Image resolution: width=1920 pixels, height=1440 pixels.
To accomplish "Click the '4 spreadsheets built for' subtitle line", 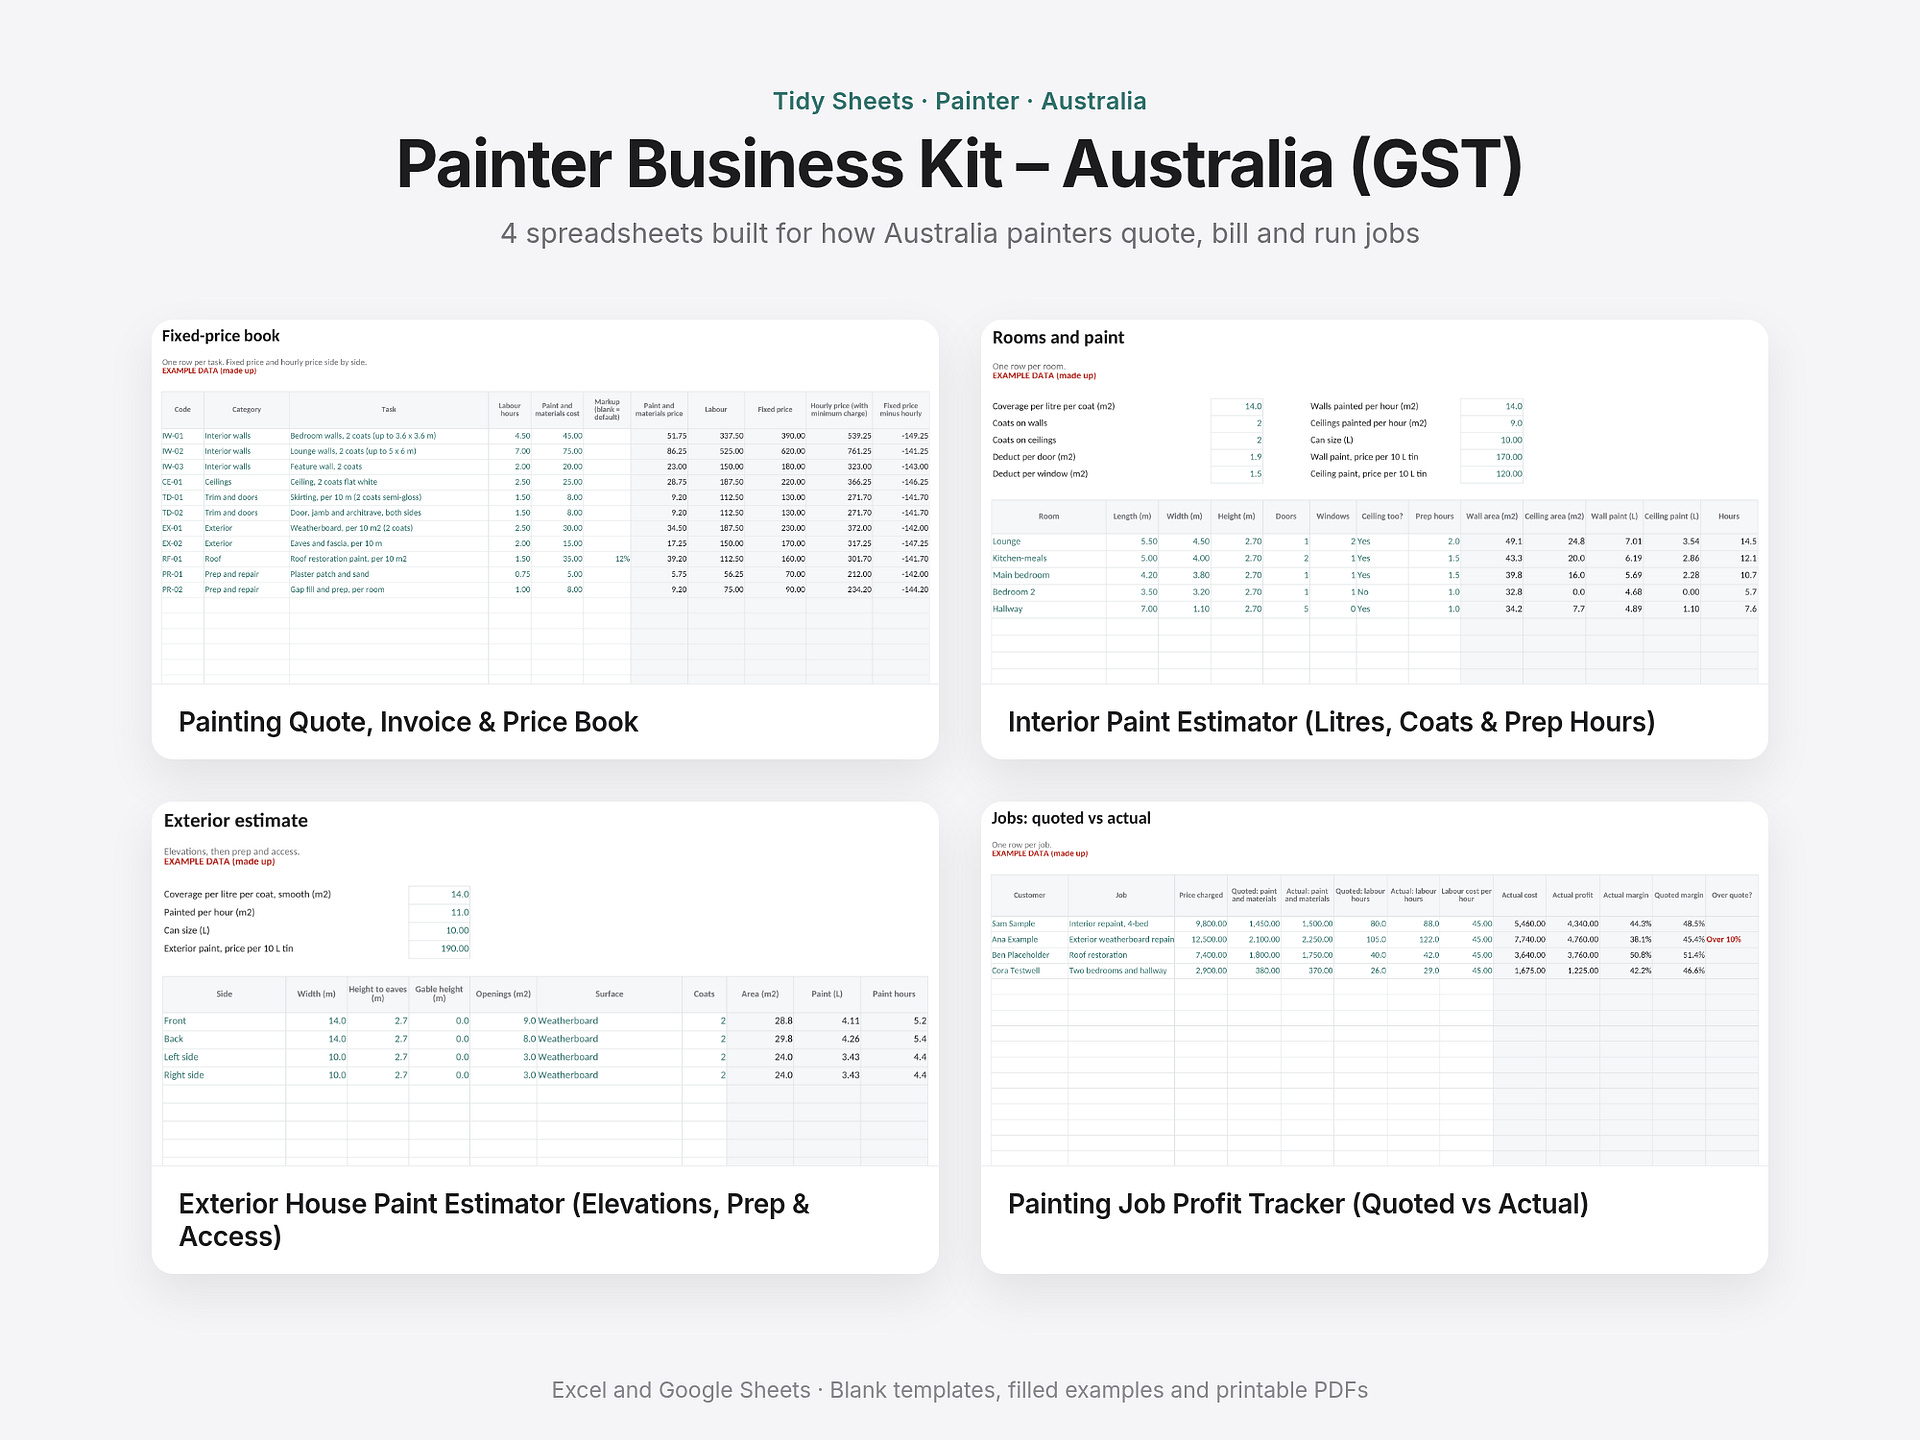I will coord(960,234).
